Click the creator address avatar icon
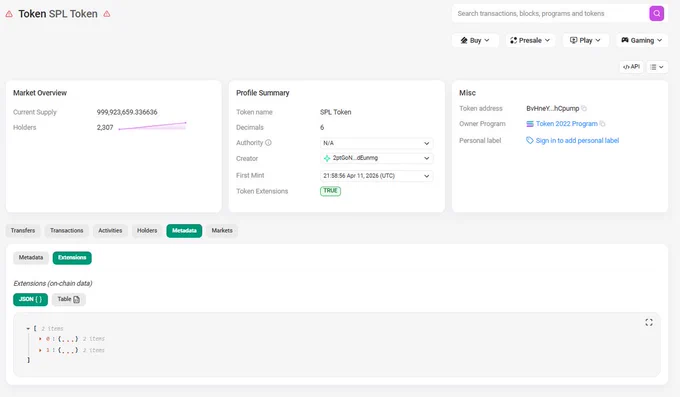Viewport: 680px width, 397px height. (327, 158)
